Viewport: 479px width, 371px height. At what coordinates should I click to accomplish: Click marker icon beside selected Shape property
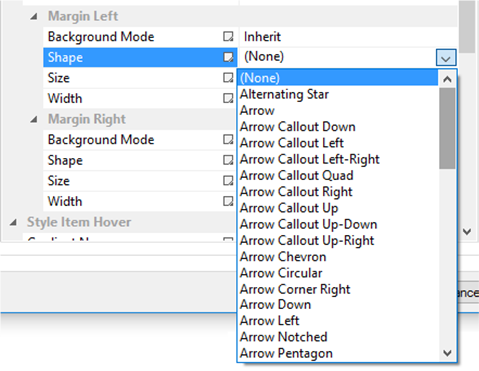coord(228,57)
